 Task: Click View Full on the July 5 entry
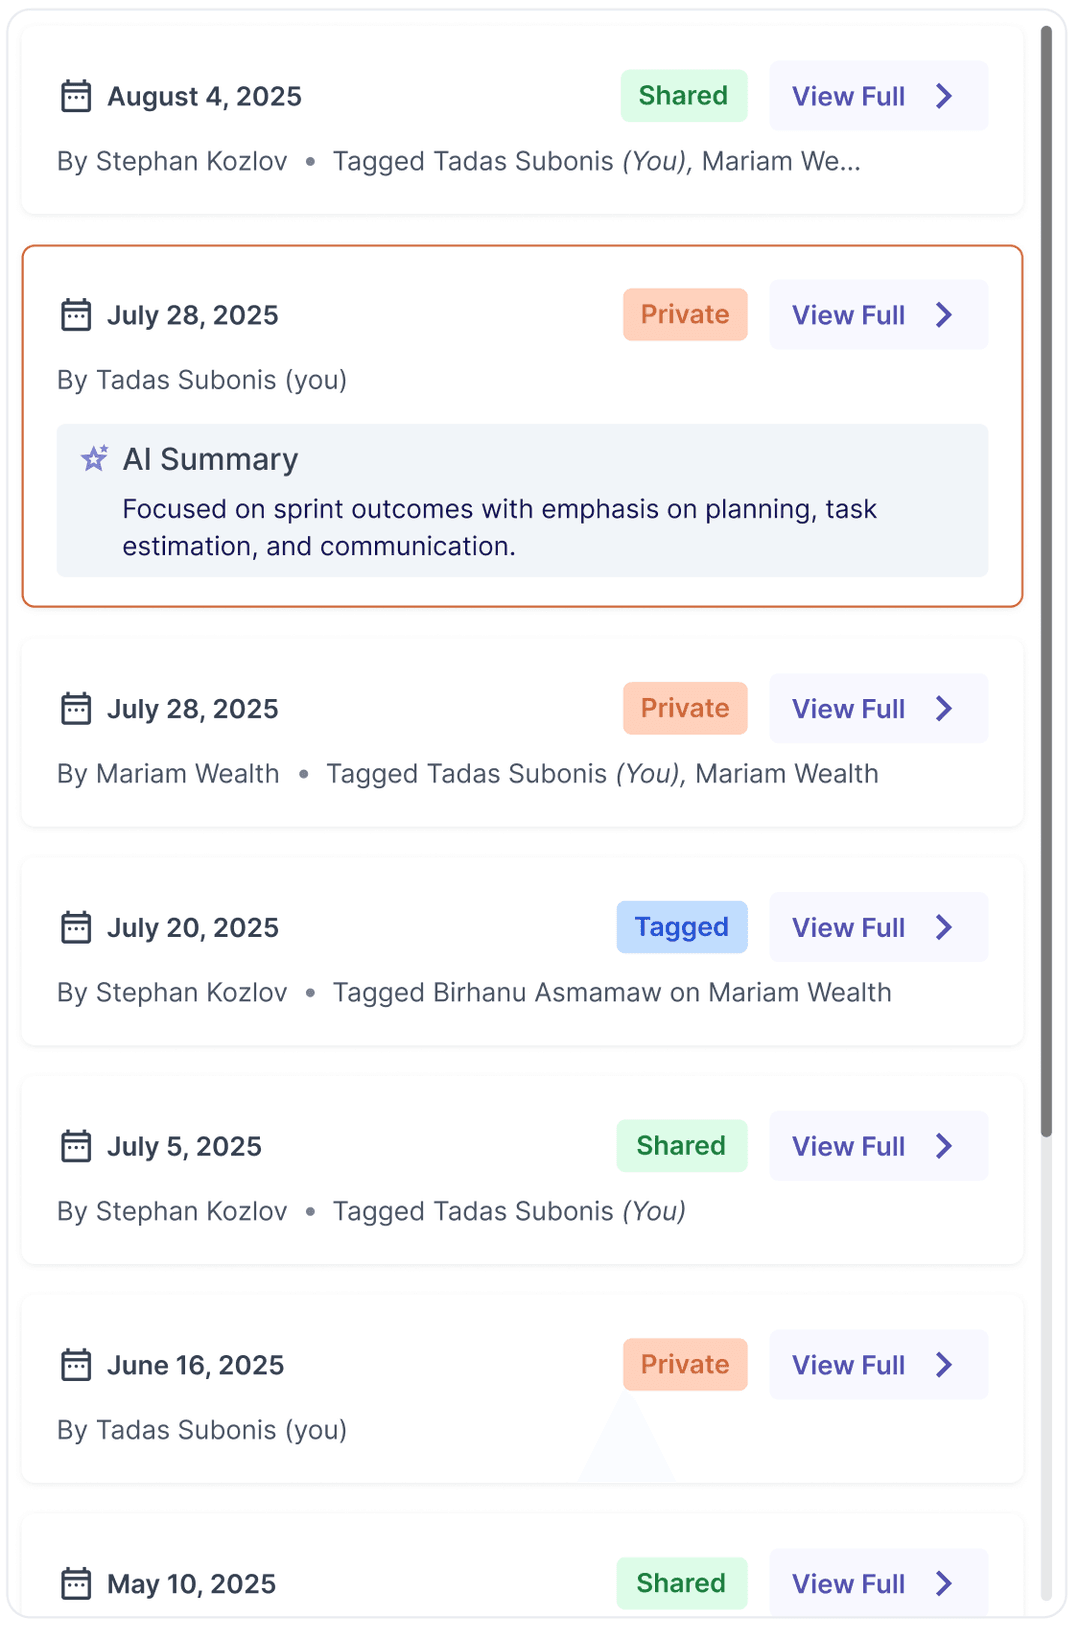coord(878,1146)
